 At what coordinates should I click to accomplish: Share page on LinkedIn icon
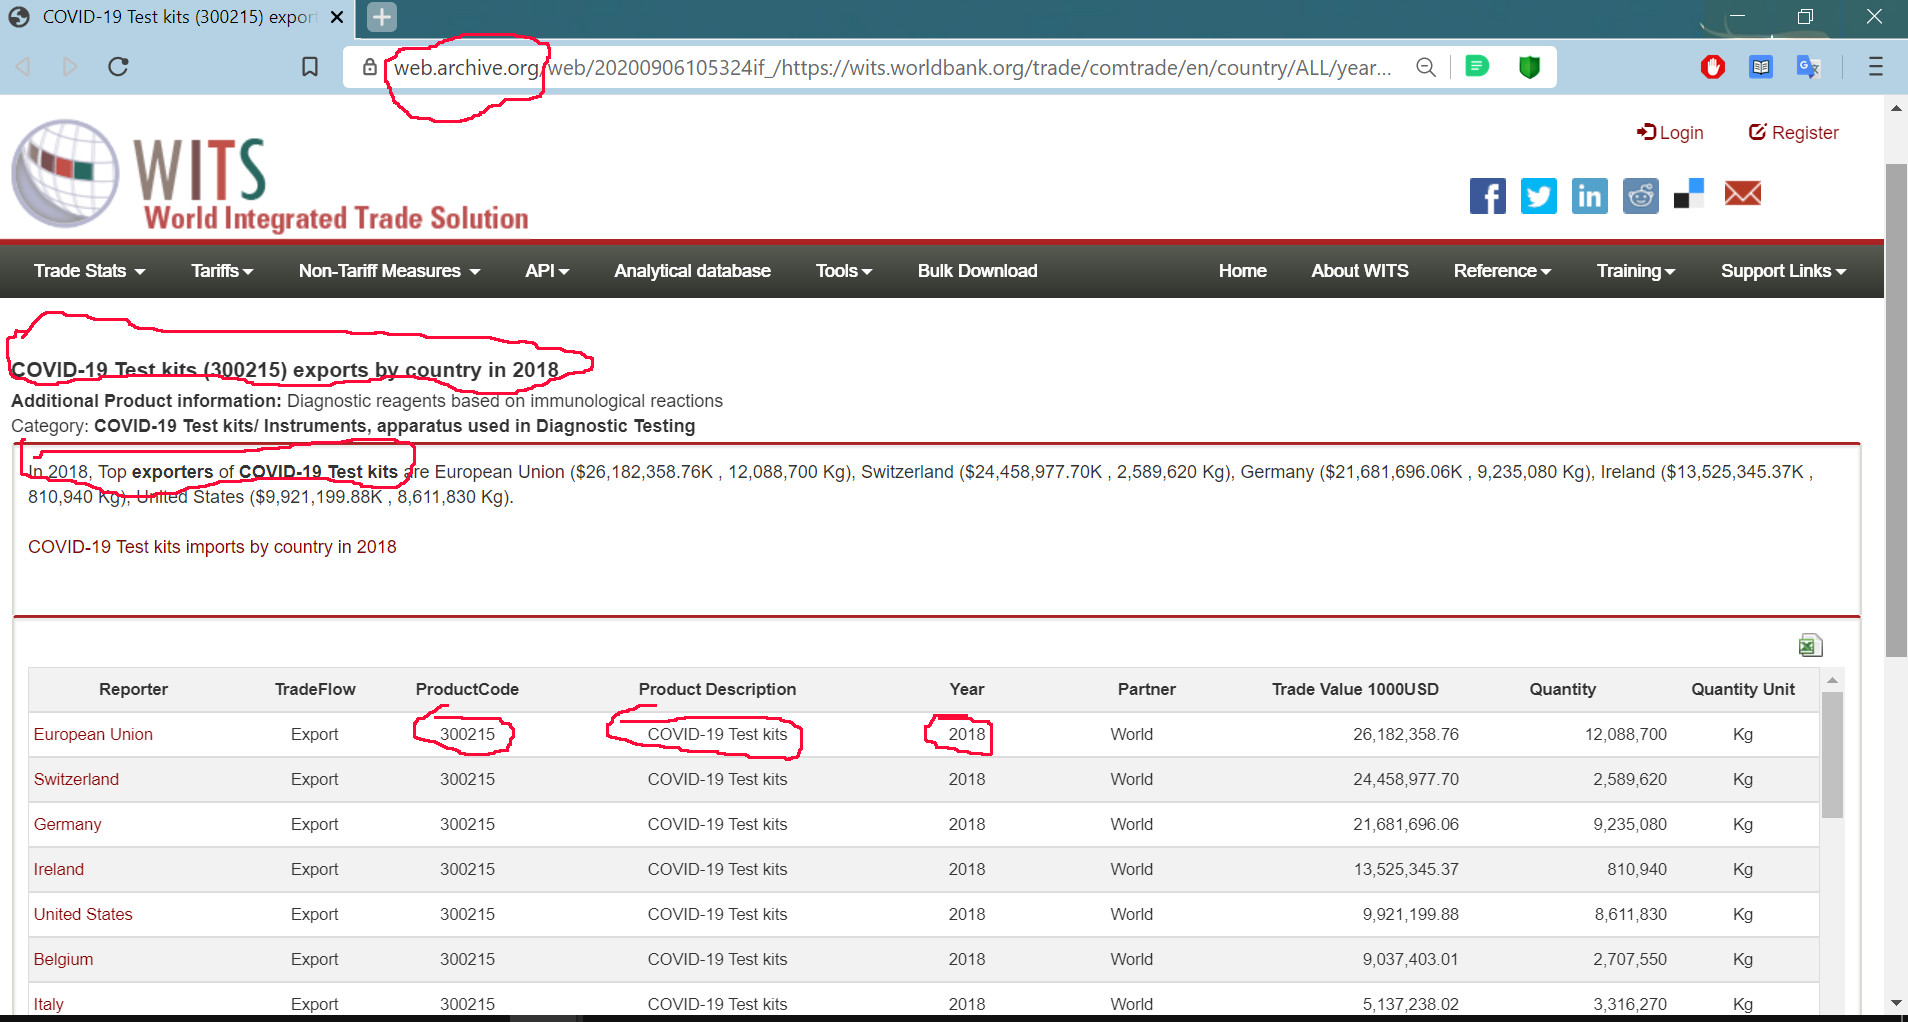pyautogui.click(x=1589, y=195)
